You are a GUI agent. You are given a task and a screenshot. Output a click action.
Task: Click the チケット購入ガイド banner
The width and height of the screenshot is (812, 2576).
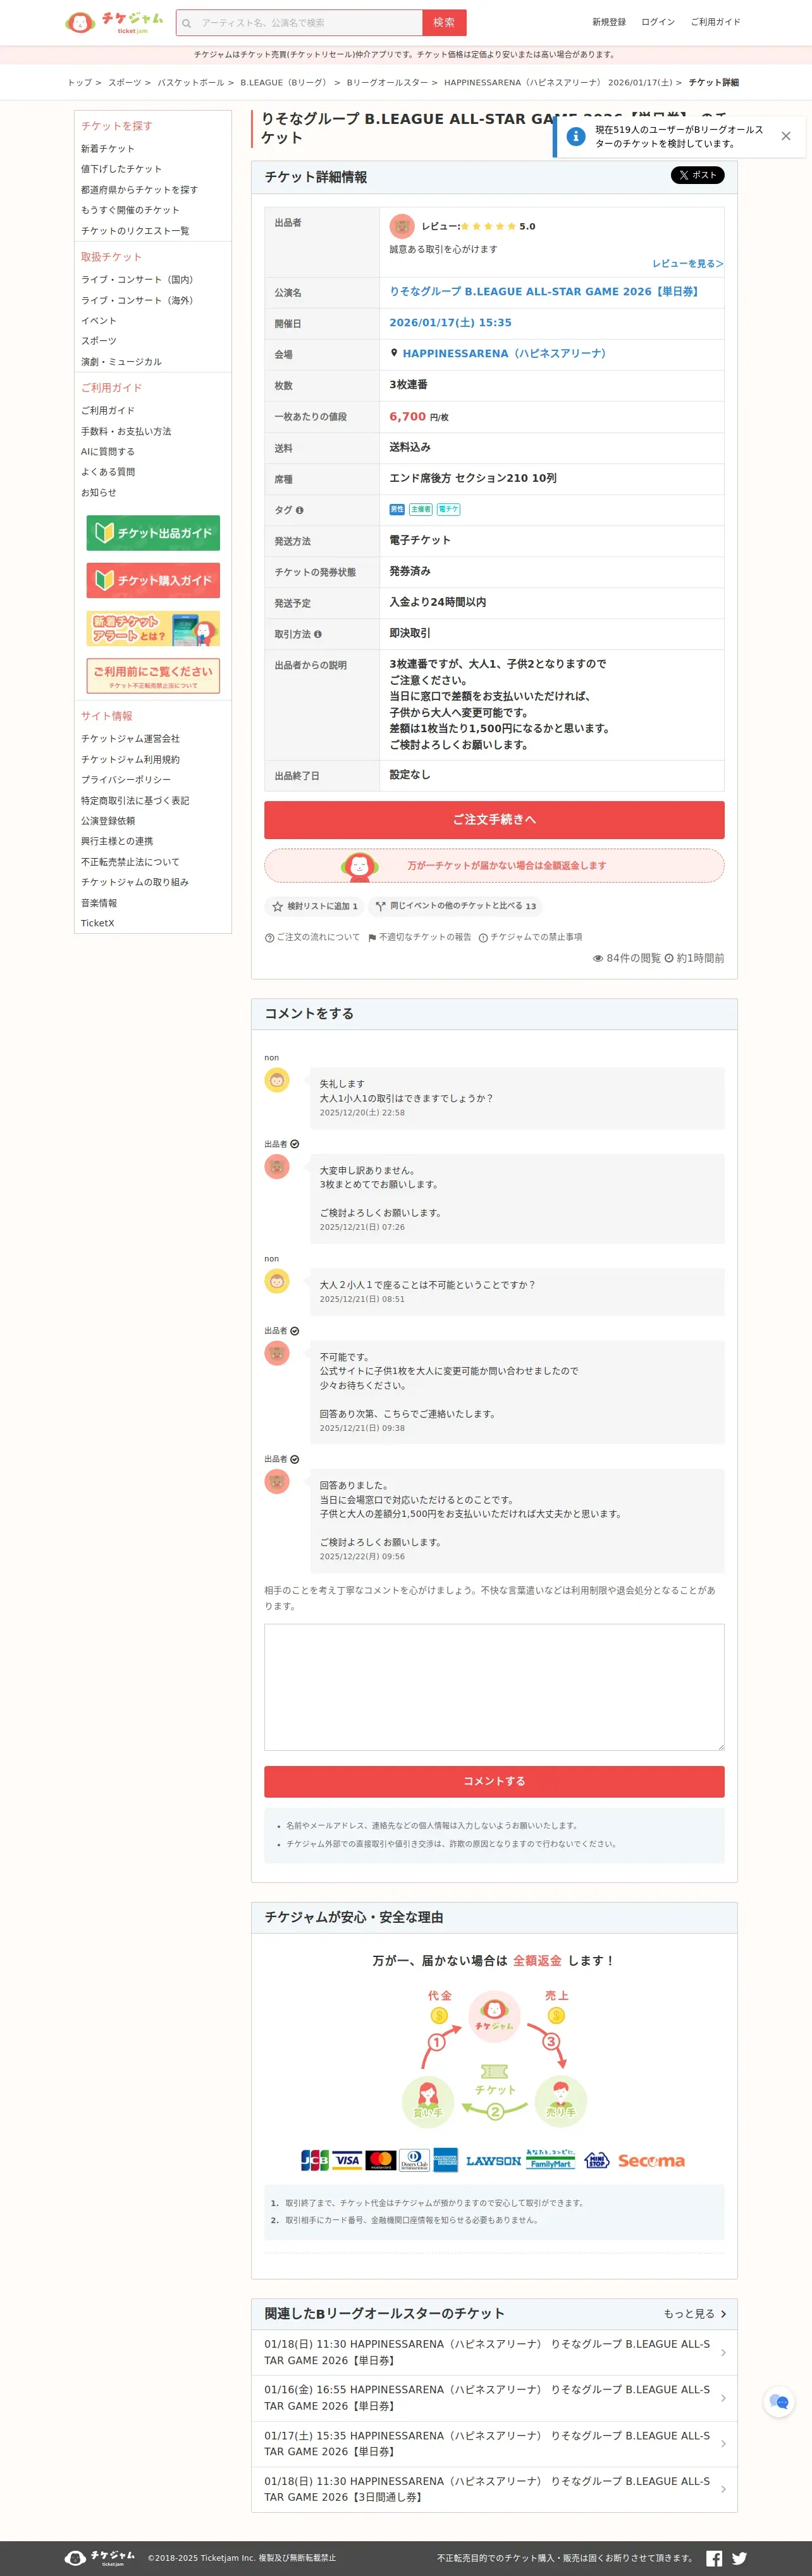click(x=153, y=580)
